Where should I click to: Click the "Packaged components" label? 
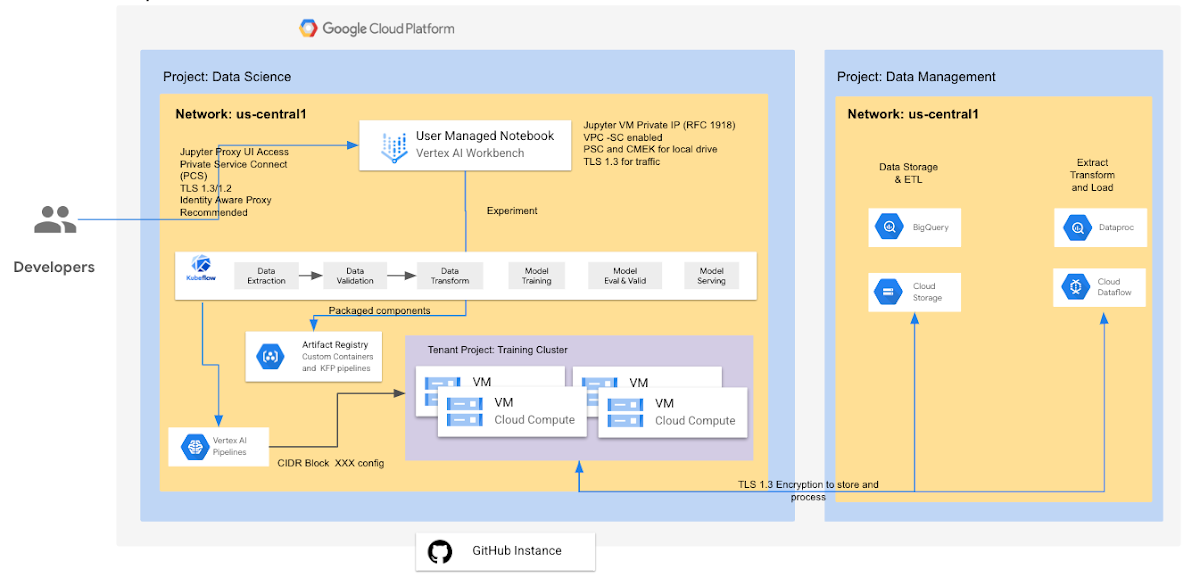(x=379, y=311)
